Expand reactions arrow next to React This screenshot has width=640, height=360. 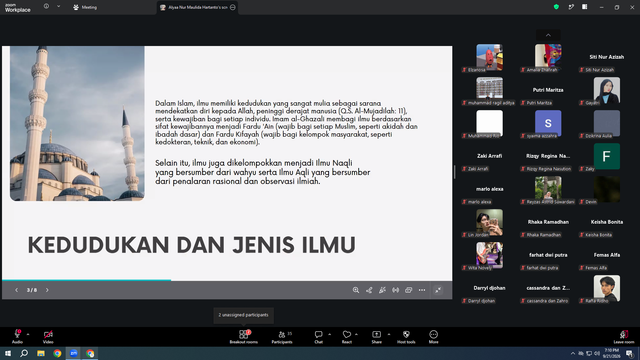[356, 334]
